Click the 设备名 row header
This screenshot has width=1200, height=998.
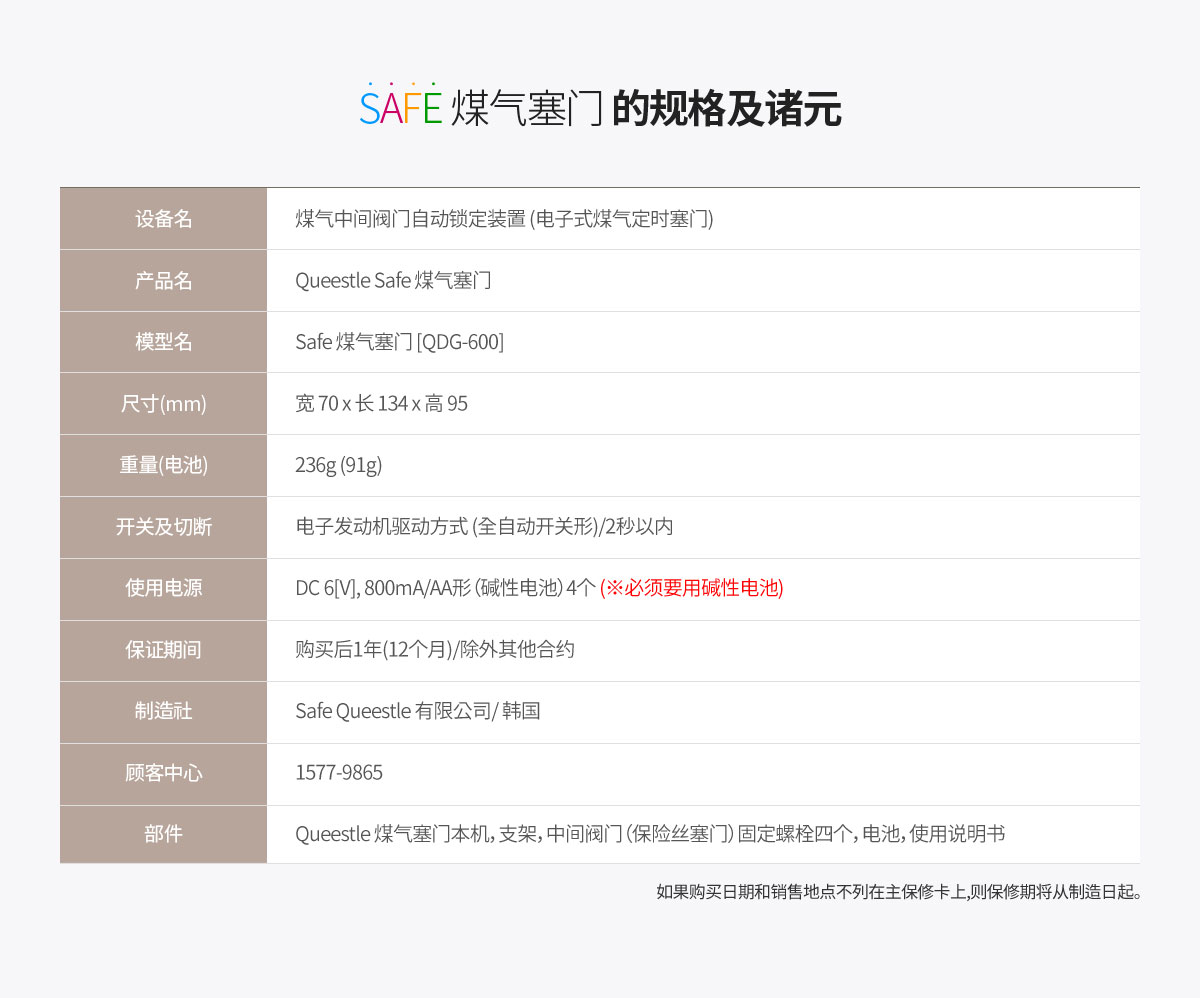(163, 219)
